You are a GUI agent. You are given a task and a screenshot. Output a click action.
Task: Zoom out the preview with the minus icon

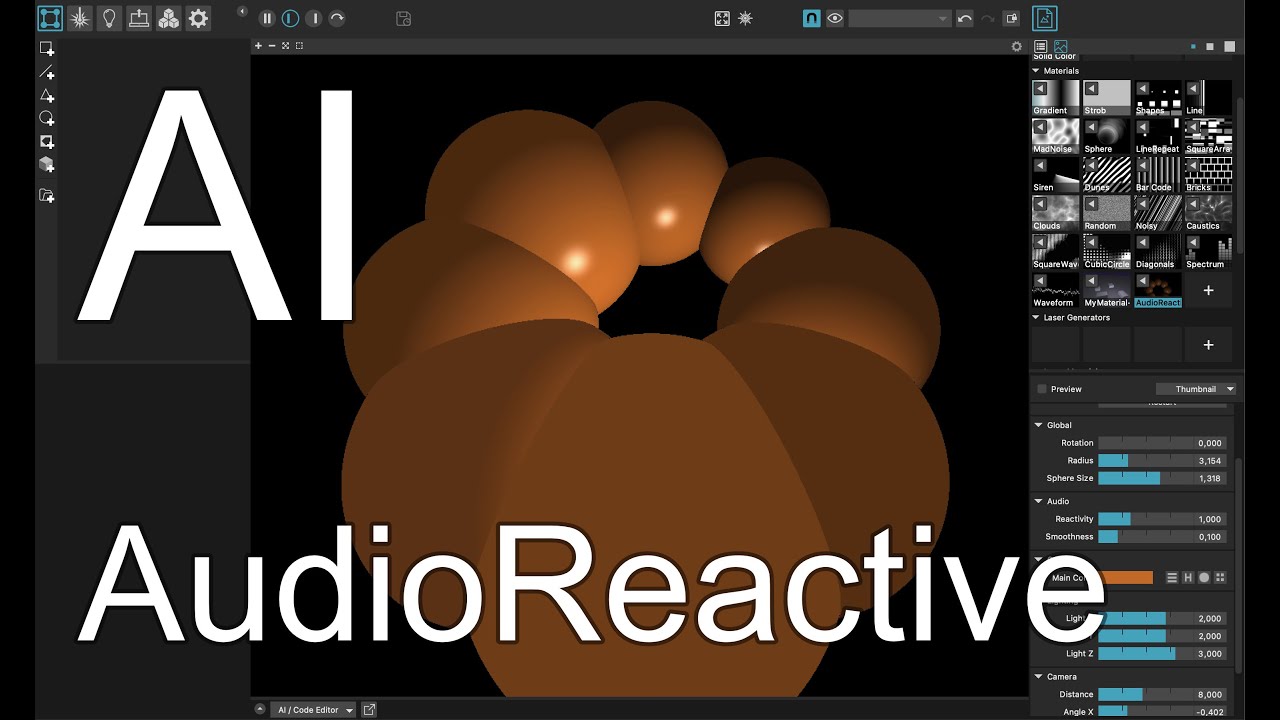pos(272,46)
